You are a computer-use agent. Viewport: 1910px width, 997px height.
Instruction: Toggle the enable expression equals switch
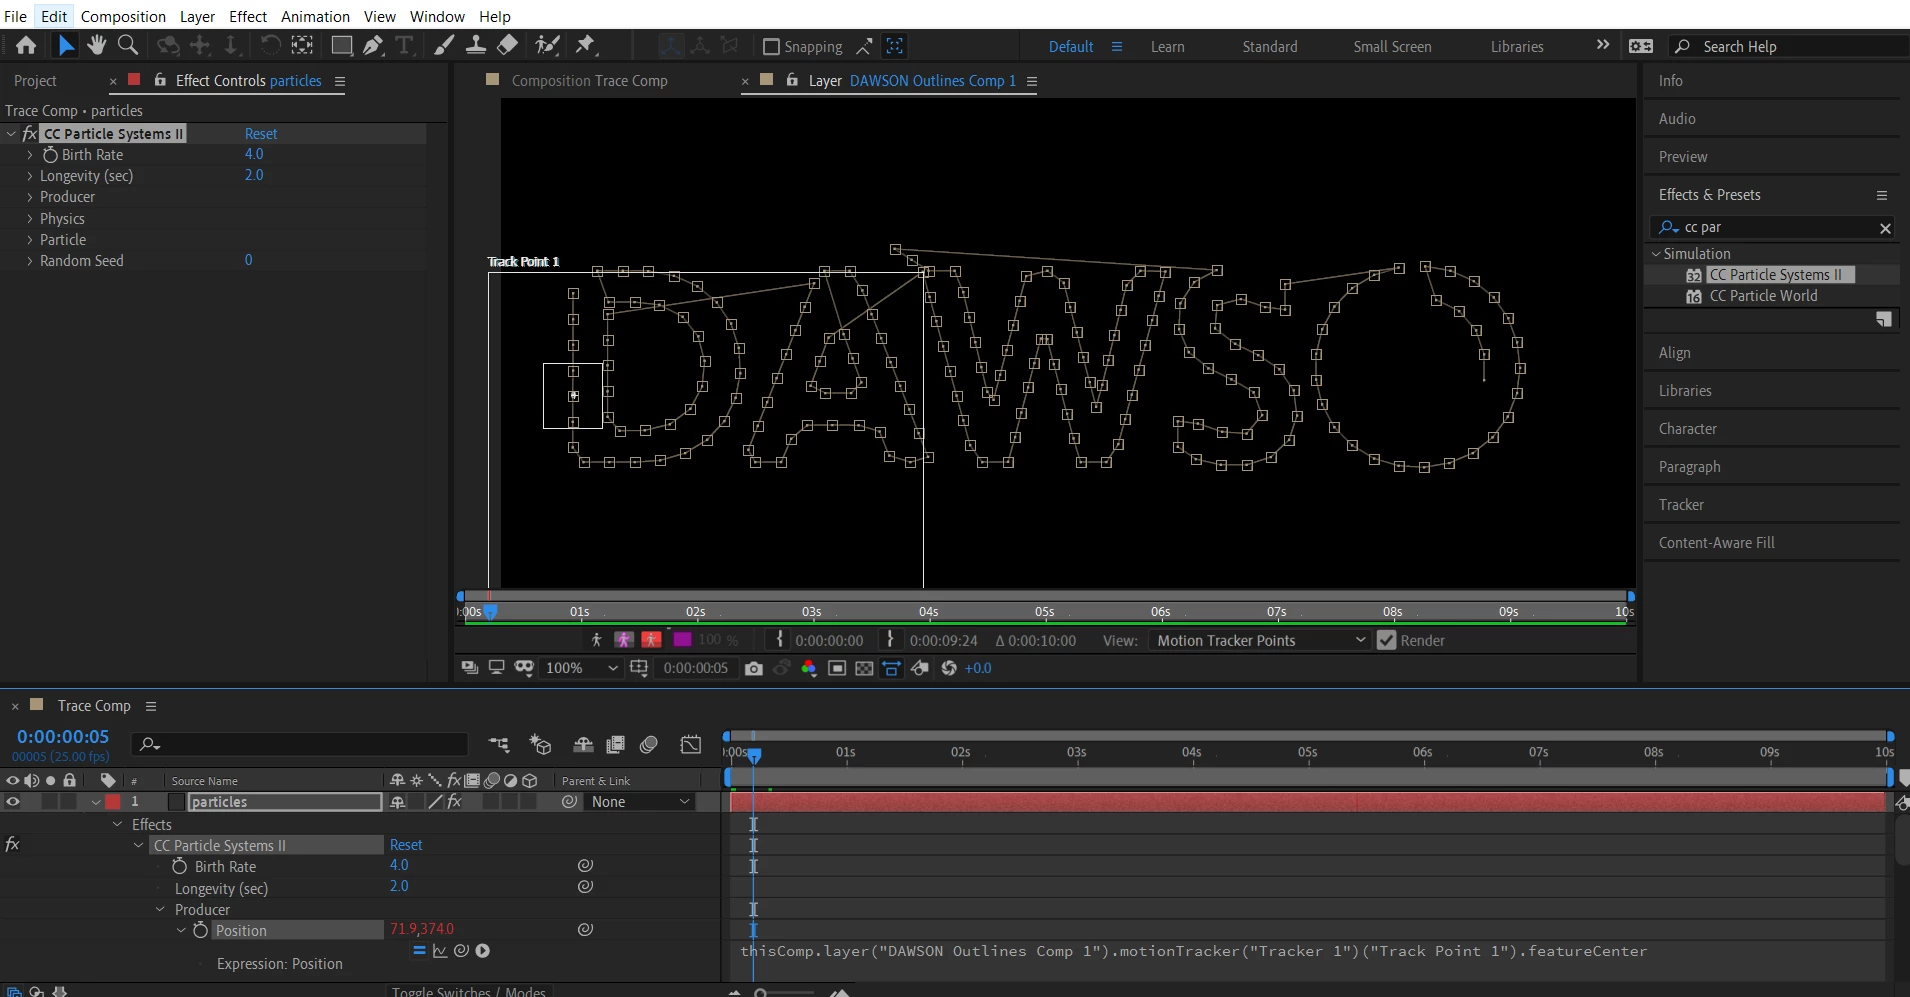click(x=419, y=951)
